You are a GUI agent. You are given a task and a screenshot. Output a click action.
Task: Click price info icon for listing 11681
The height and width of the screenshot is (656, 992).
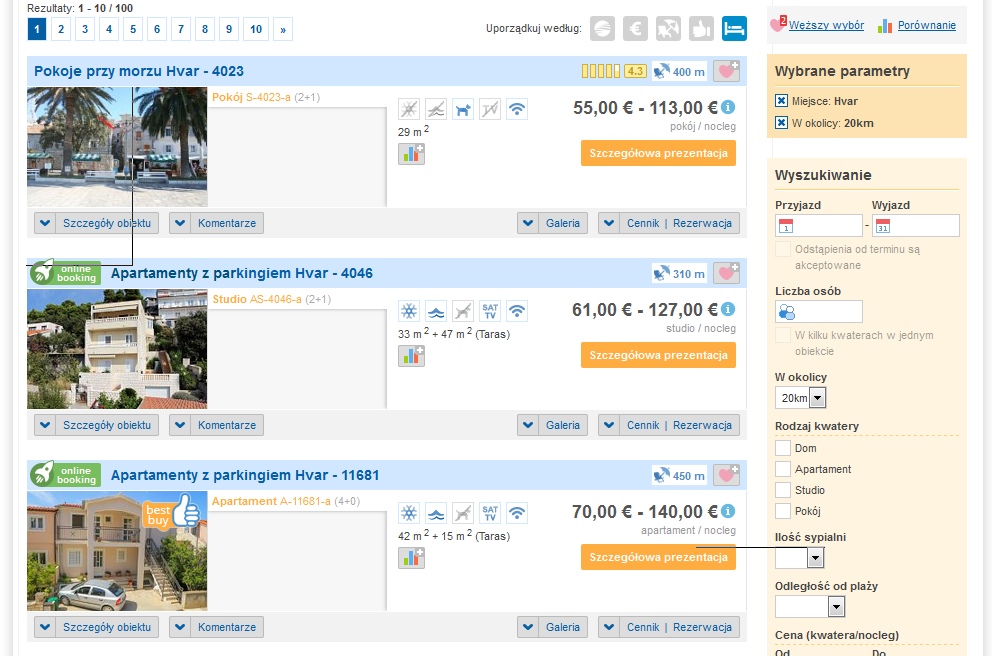(x=728, y=511)
